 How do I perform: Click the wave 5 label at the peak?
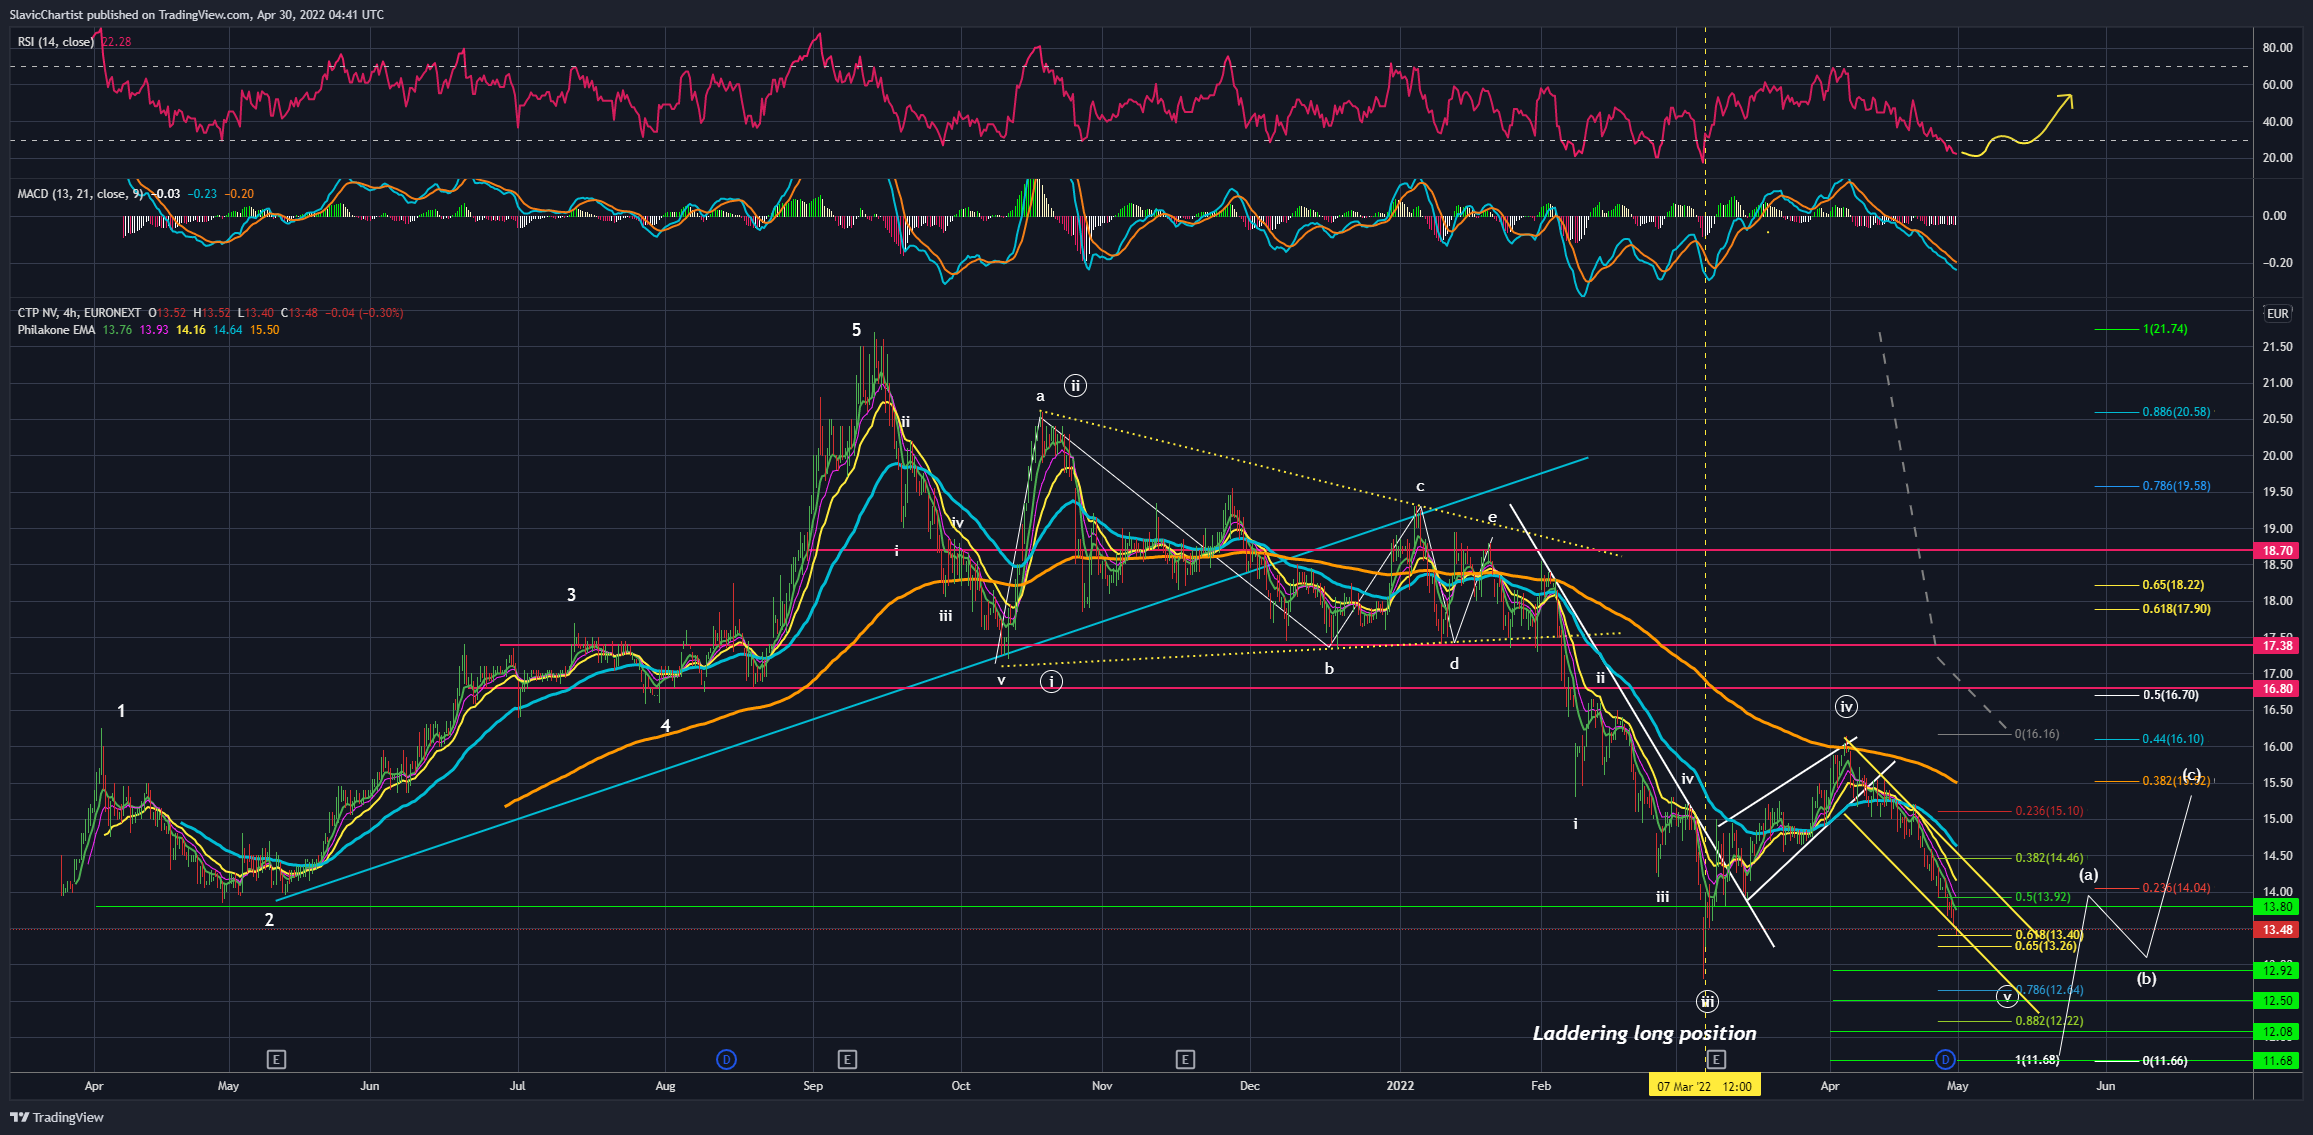tap(856, 330)
